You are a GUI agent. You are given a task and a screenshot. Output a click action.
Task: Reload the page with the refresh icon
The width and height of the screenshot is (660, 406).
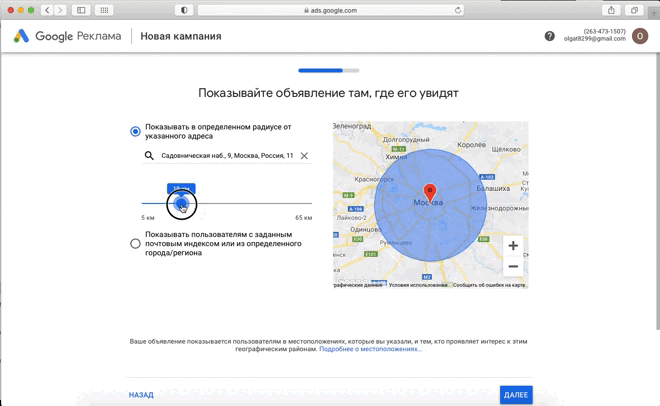click(458, 10)
